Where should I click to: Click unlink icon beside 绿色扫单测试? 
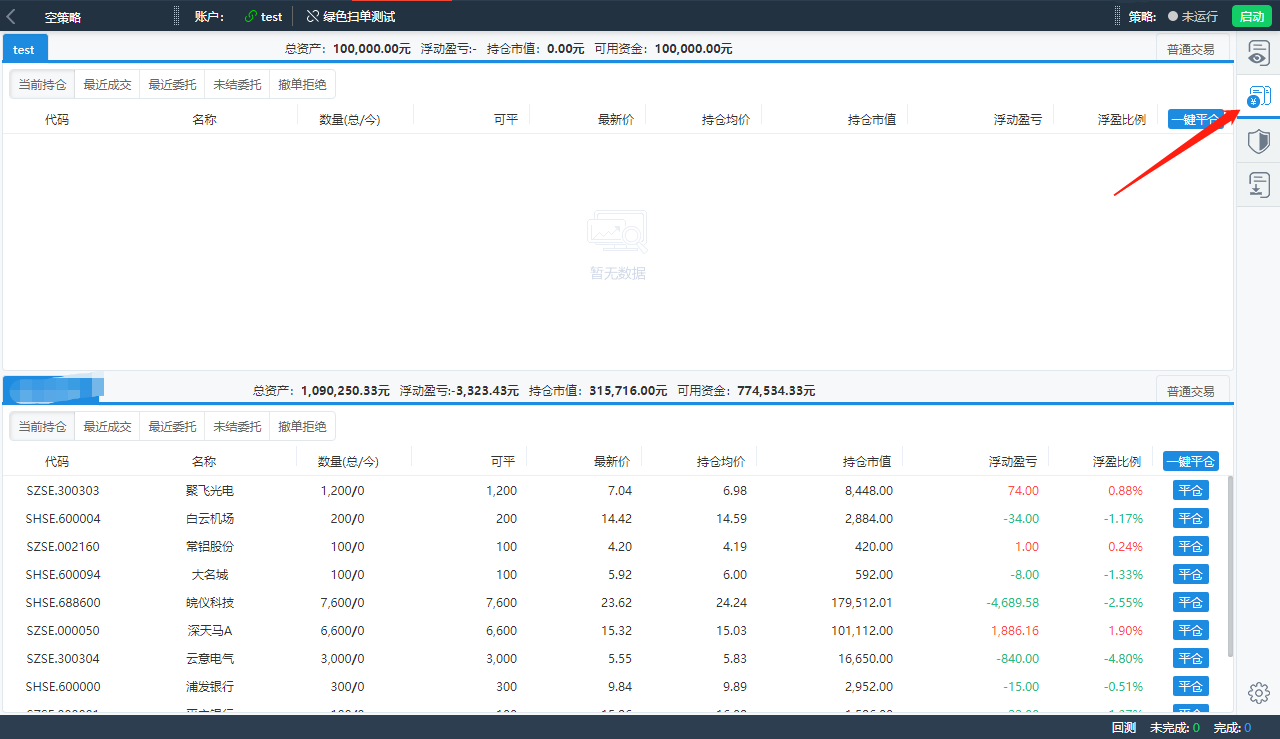[x=313, y=17]
